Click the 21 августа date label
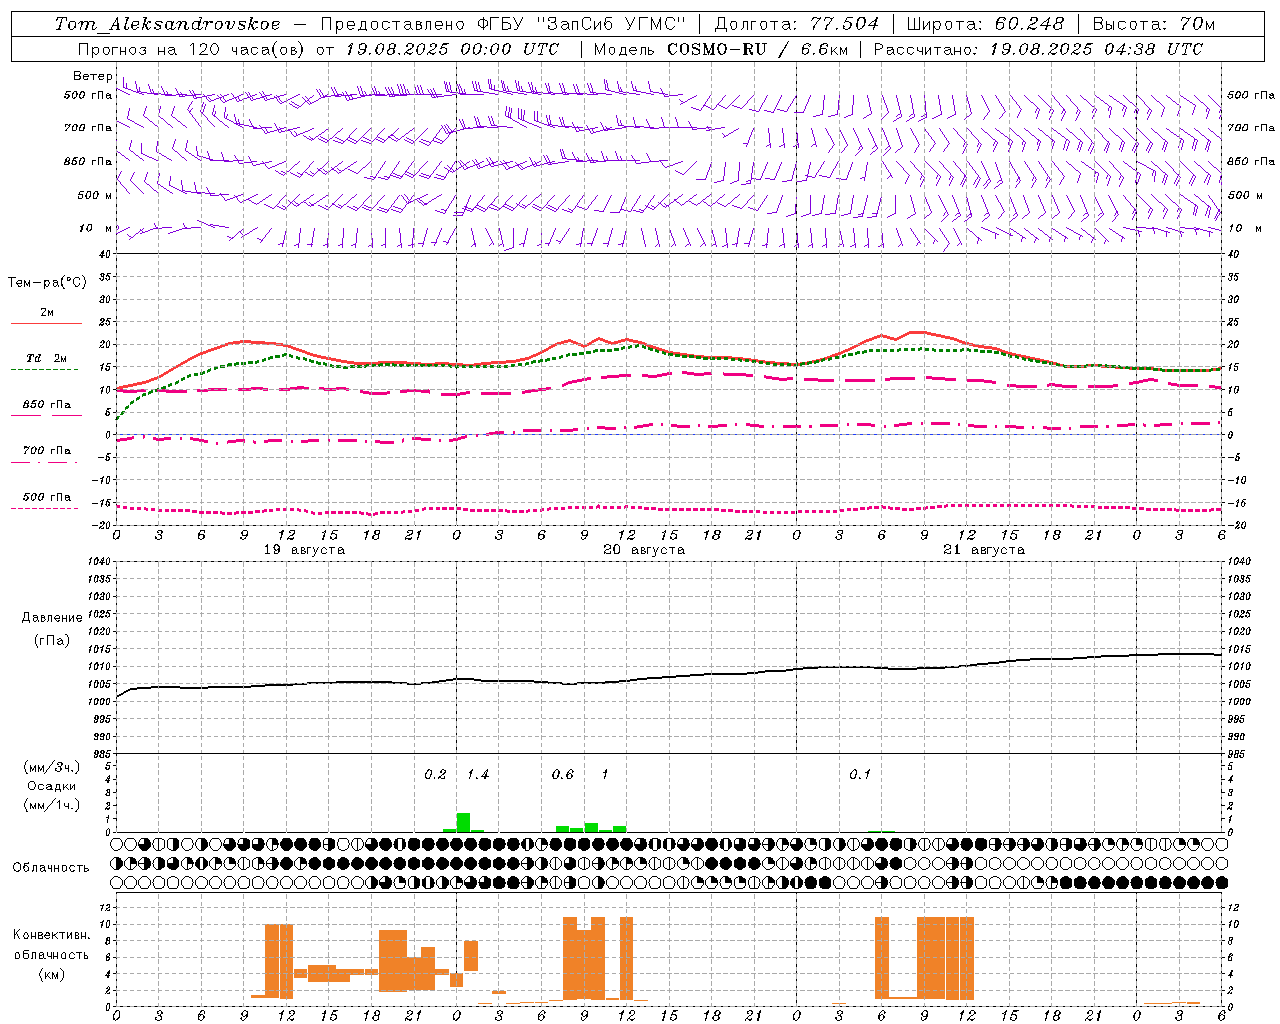This screenshot has width=1280, height=1024. coord(984,550)
